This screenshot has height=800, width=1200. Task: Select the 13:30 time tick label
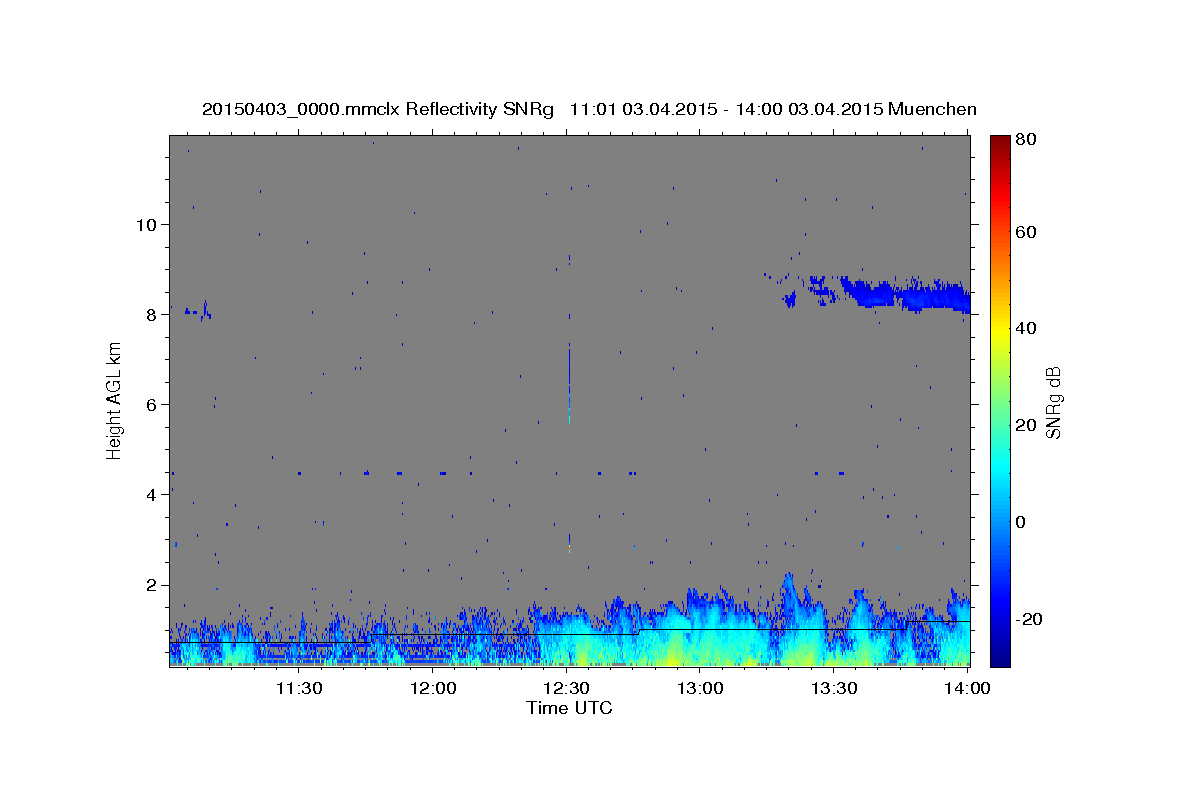[834, 688]
